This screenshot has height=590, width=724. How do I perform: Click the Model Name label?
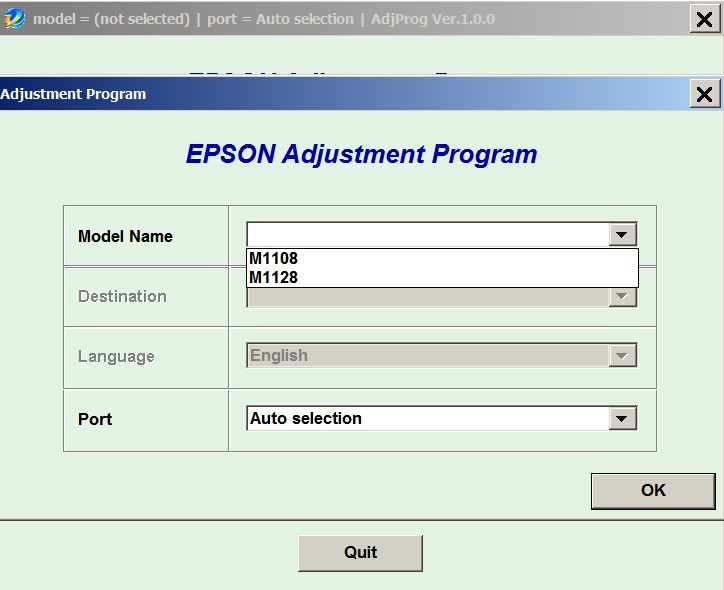pos(125,236)
